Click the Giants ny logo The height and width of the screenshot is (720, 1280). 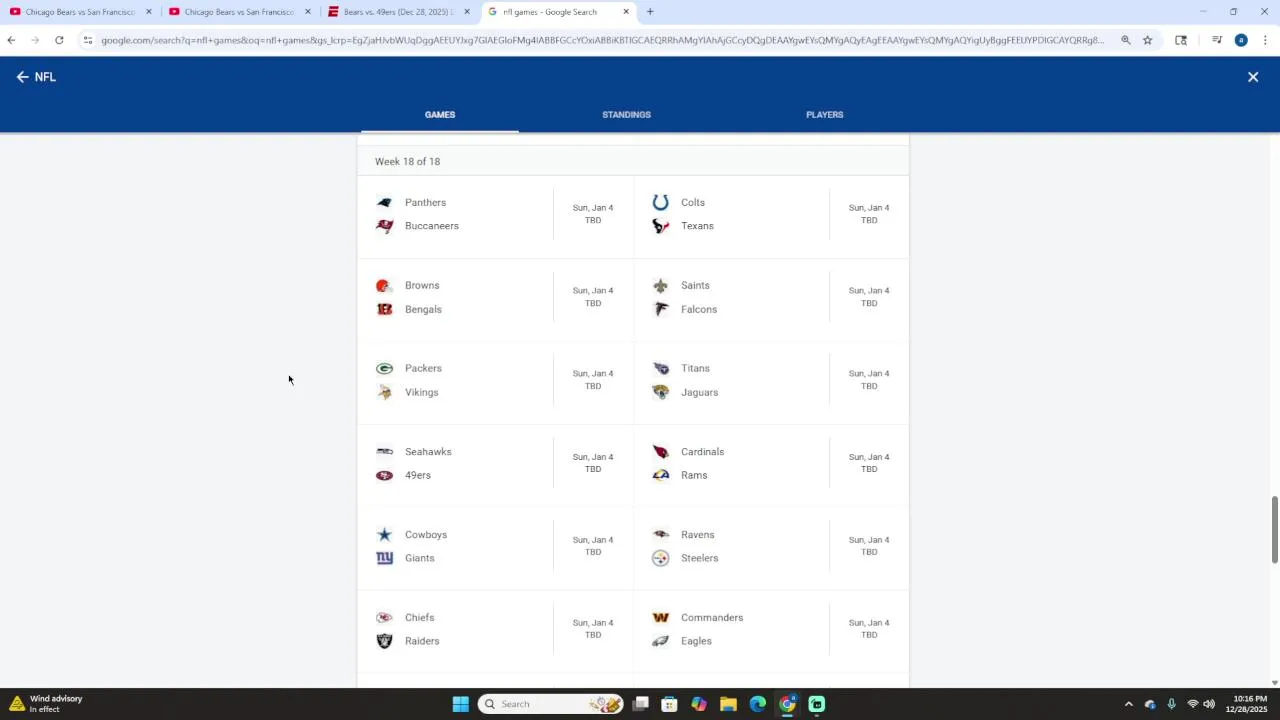(384, 558)
